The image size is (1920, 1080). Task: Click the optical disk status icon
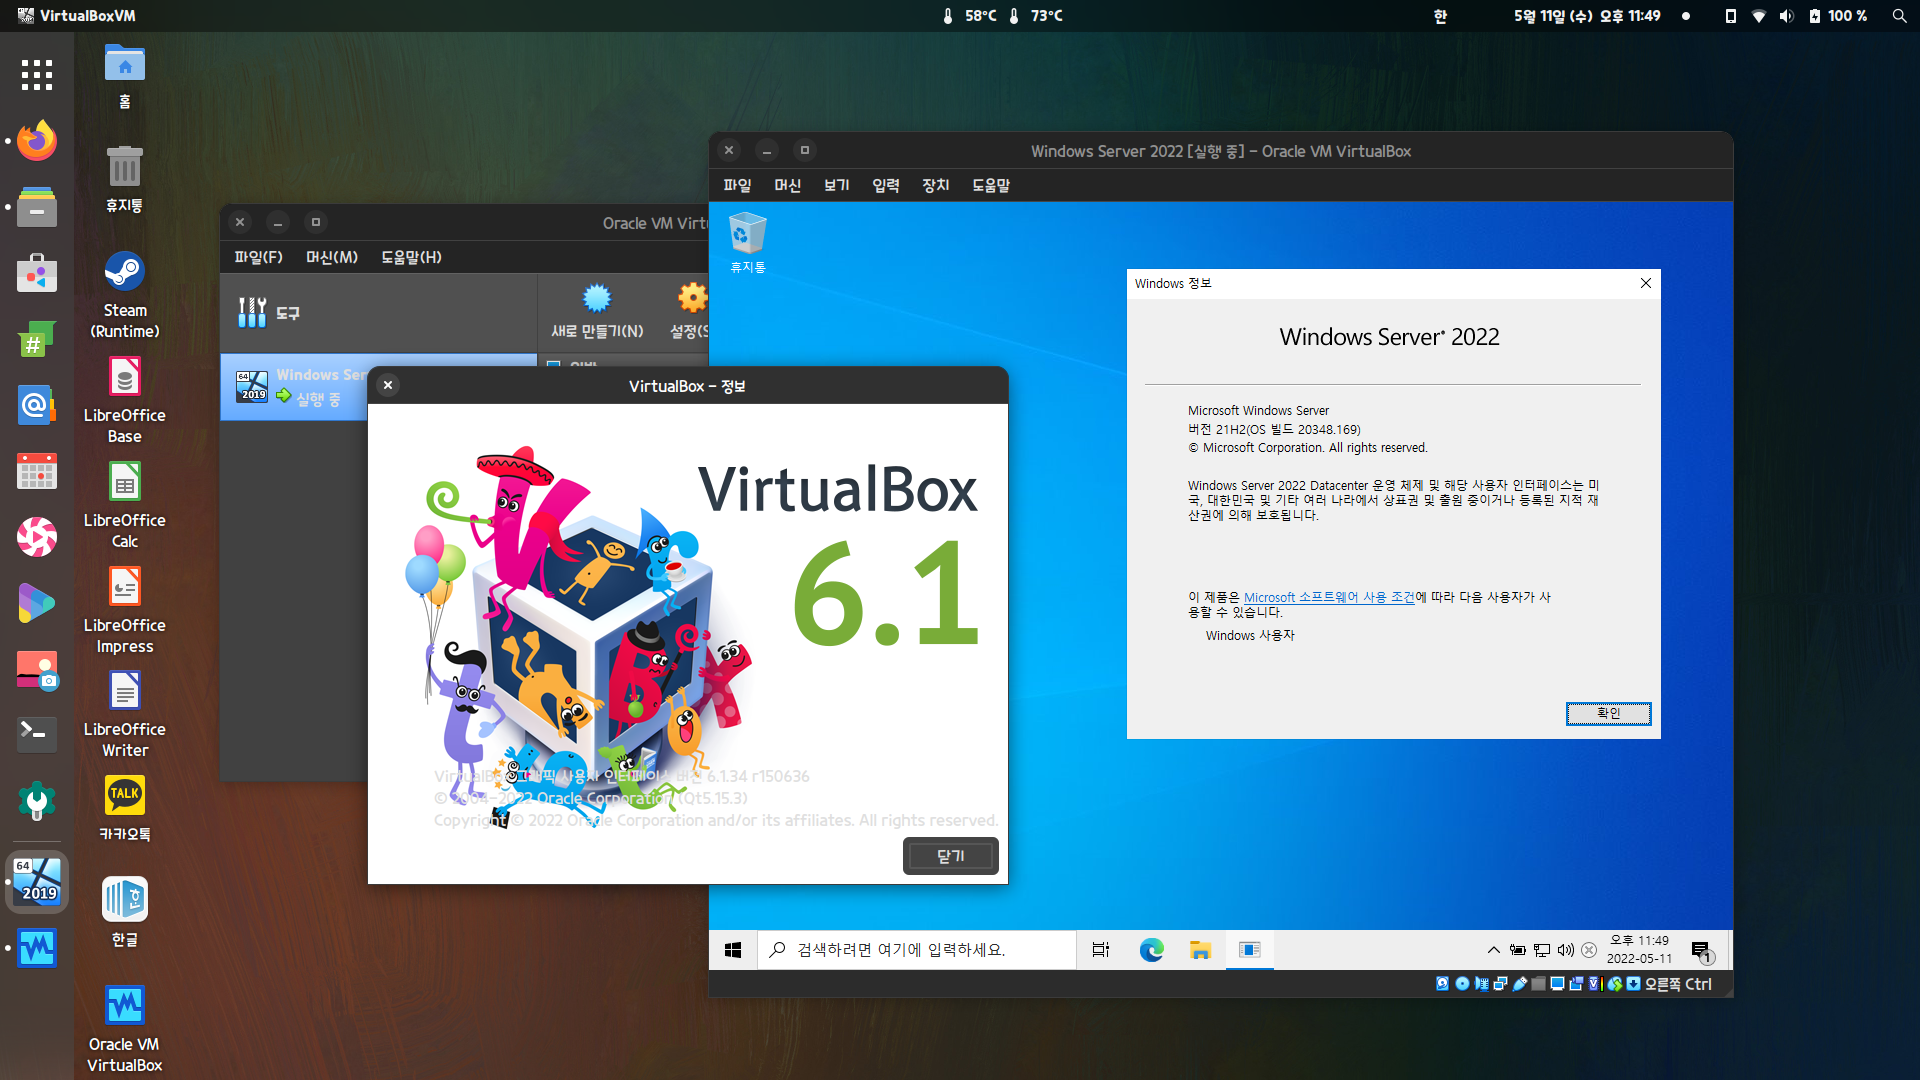[1462, 983]
